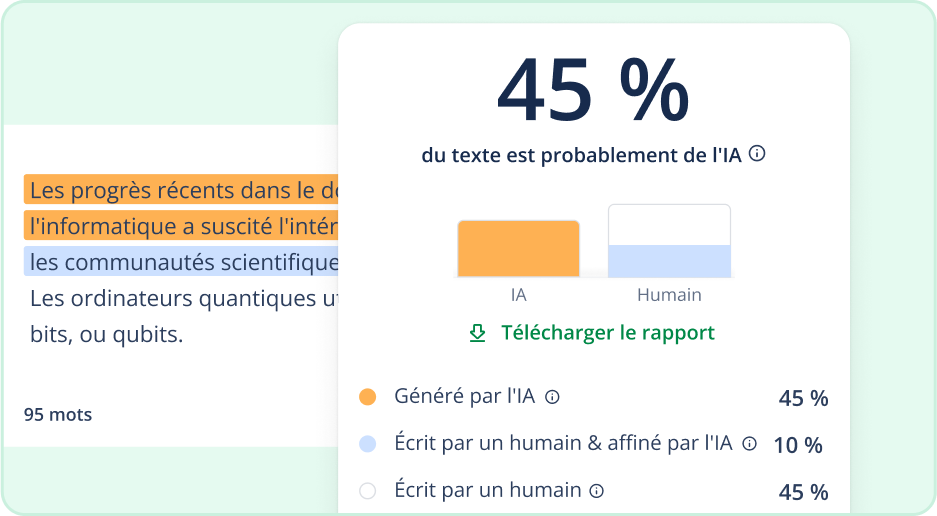
Task: Click the orange IA bar in chart
Action: (518, 248)
